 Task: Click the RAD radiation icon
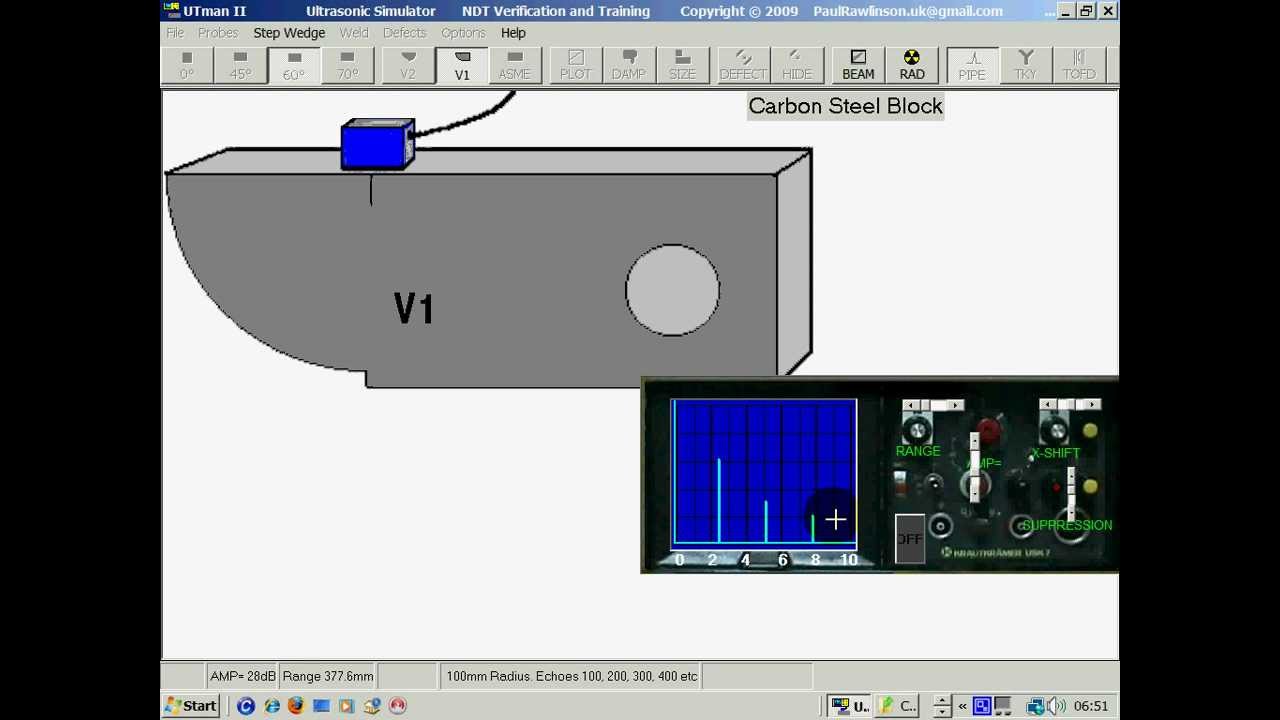click(912, 65)
